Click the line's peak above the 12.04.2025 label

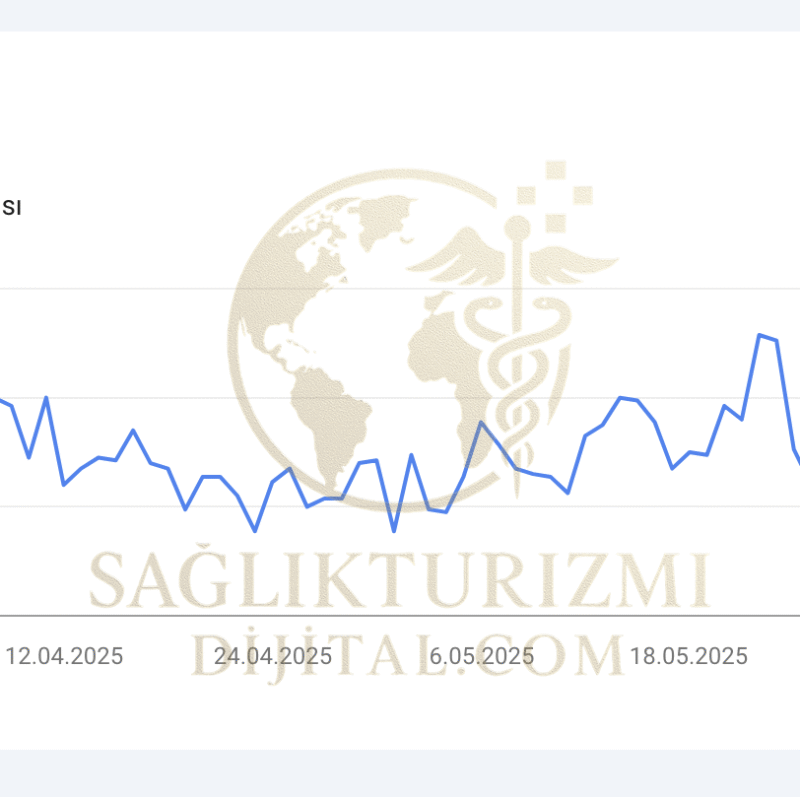point(46,398)
